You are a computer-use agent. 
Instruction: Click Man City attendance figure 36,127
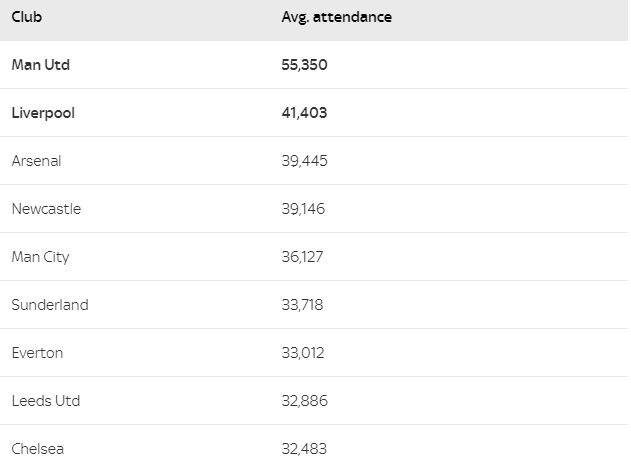[x=302, y=257]
